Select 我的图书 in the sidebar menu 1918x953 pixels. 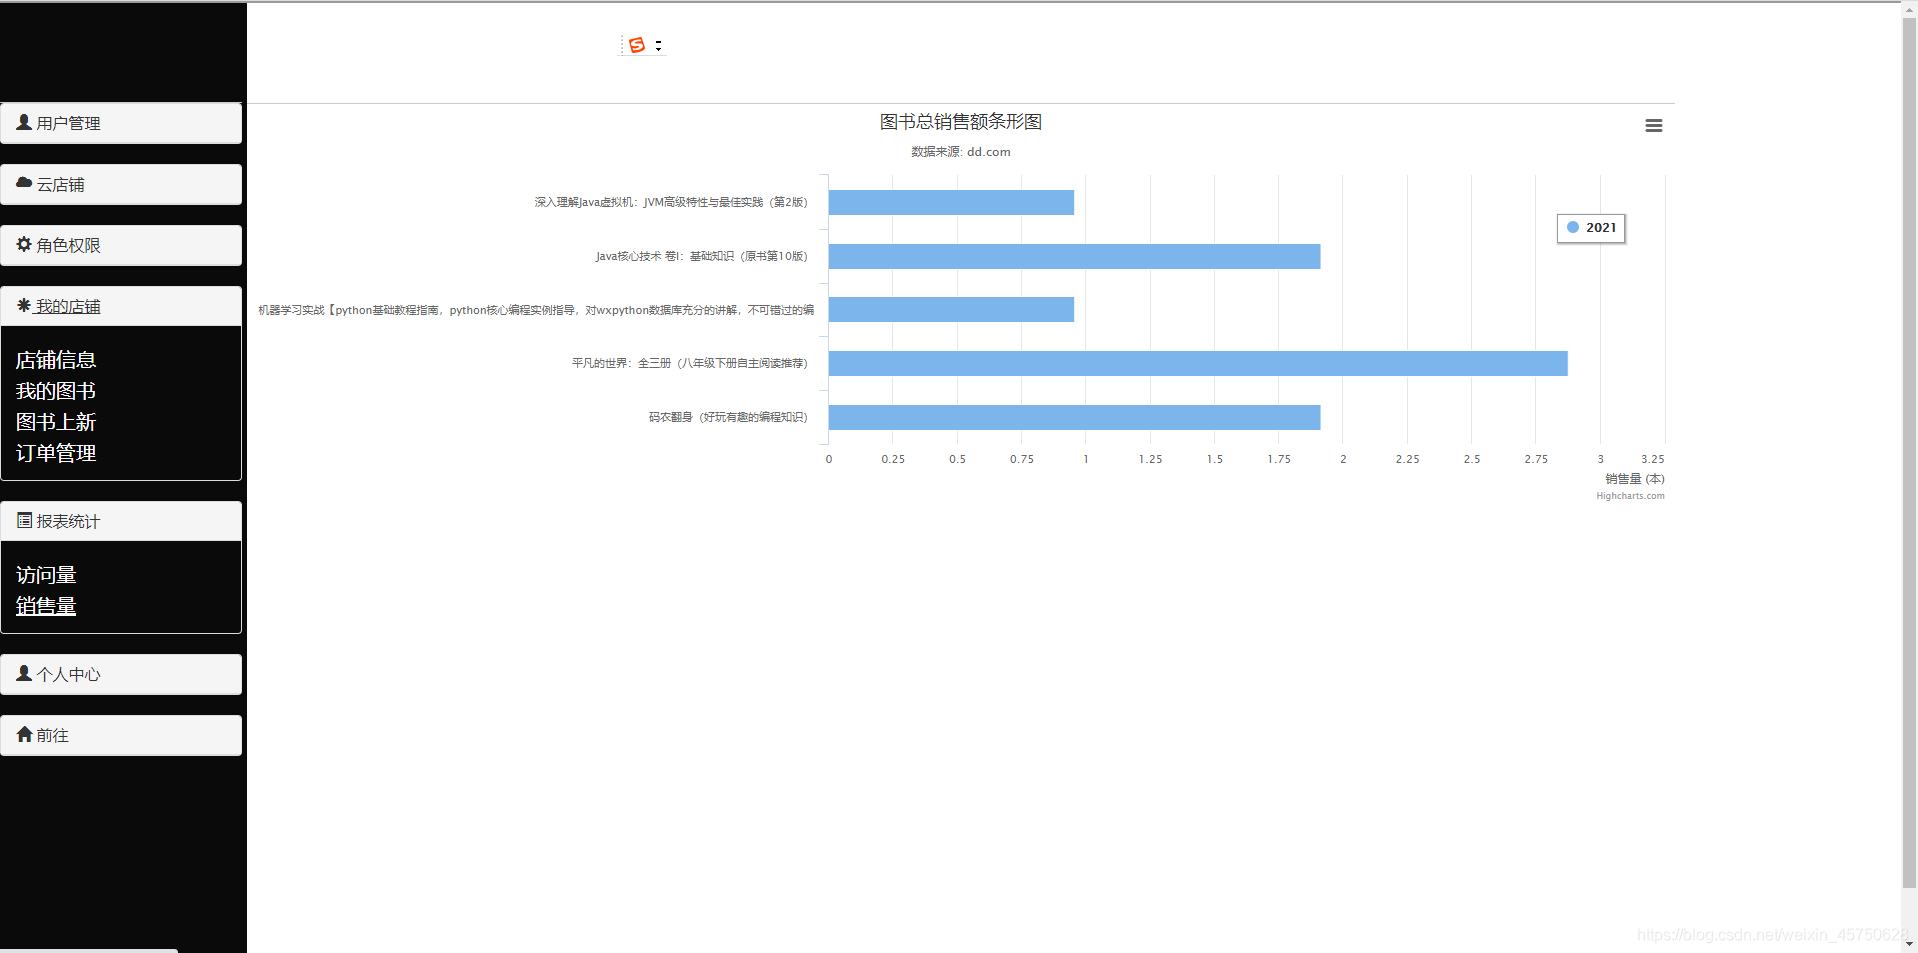(55, 390)
